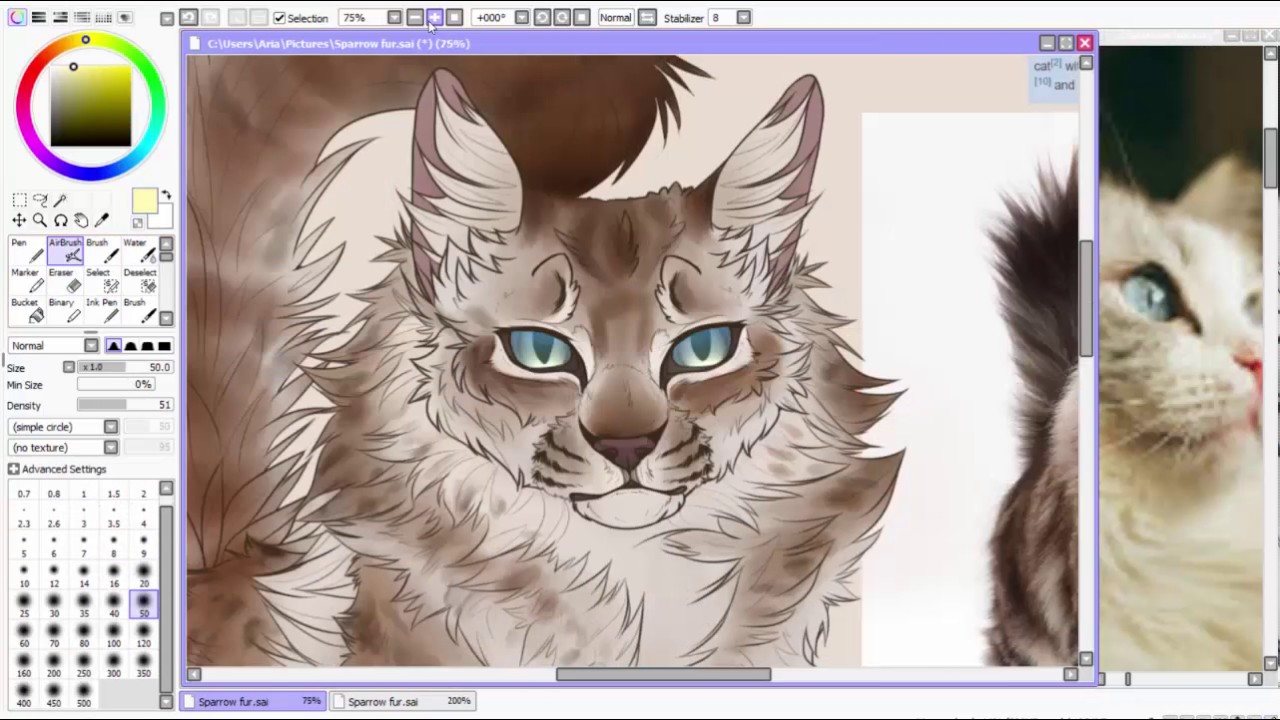
Task: Select the Ink Pen tool
Action: [x=100, y=311]
